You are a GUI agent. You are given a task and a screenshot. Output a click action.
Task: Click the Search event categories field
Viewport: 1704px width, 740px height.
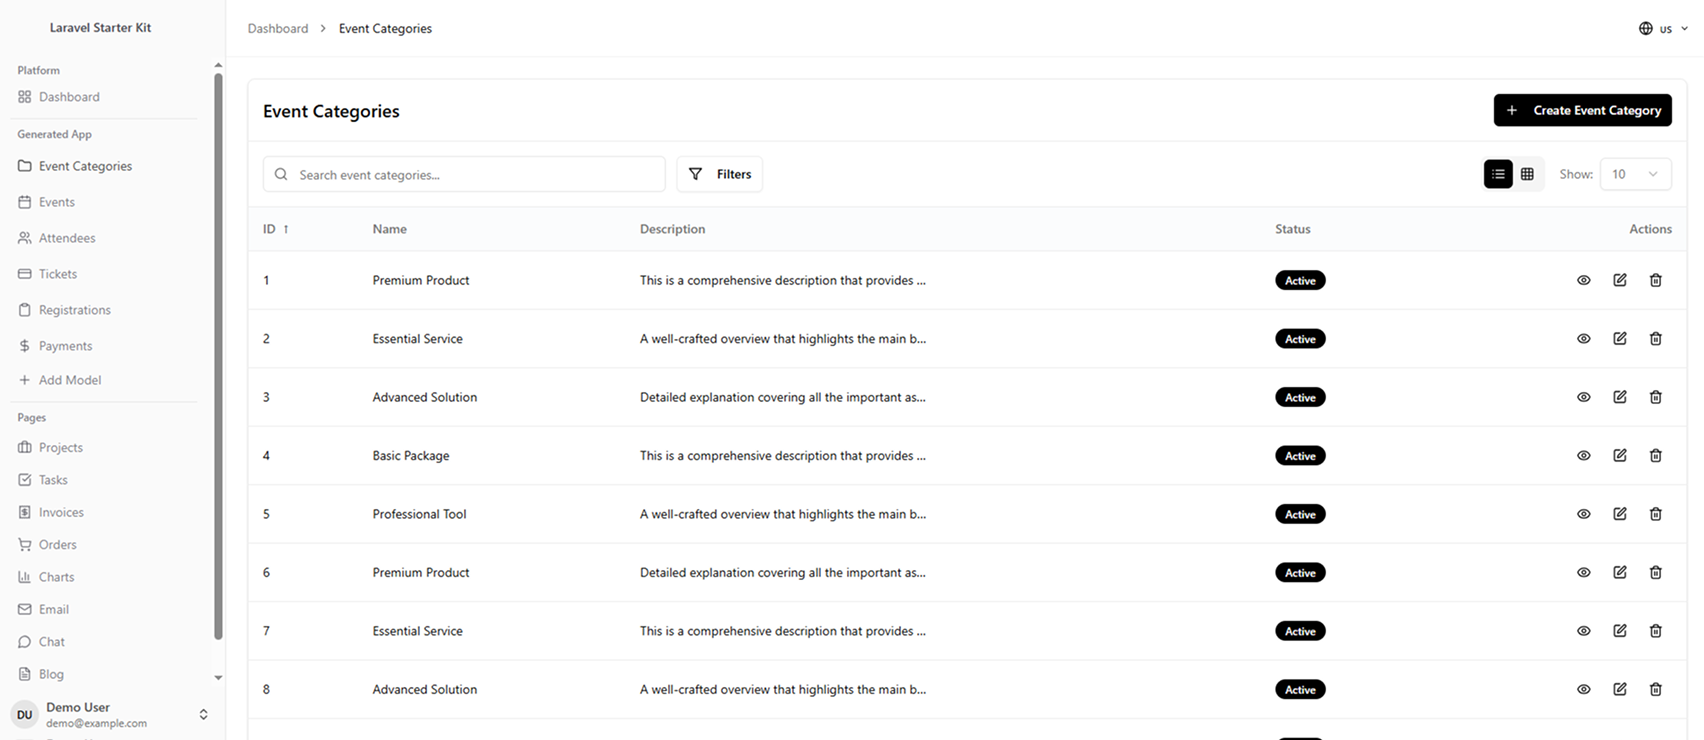pos(464,174)
